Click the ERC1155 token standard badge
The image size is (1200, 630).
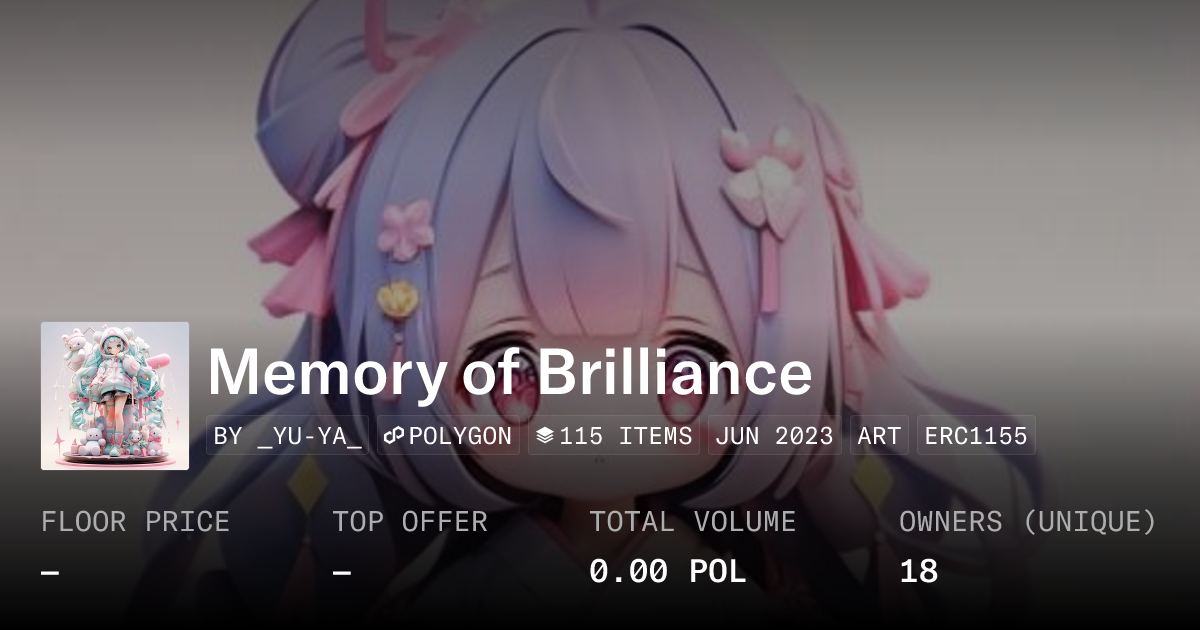pyautogui.click(x=976, y=436)
